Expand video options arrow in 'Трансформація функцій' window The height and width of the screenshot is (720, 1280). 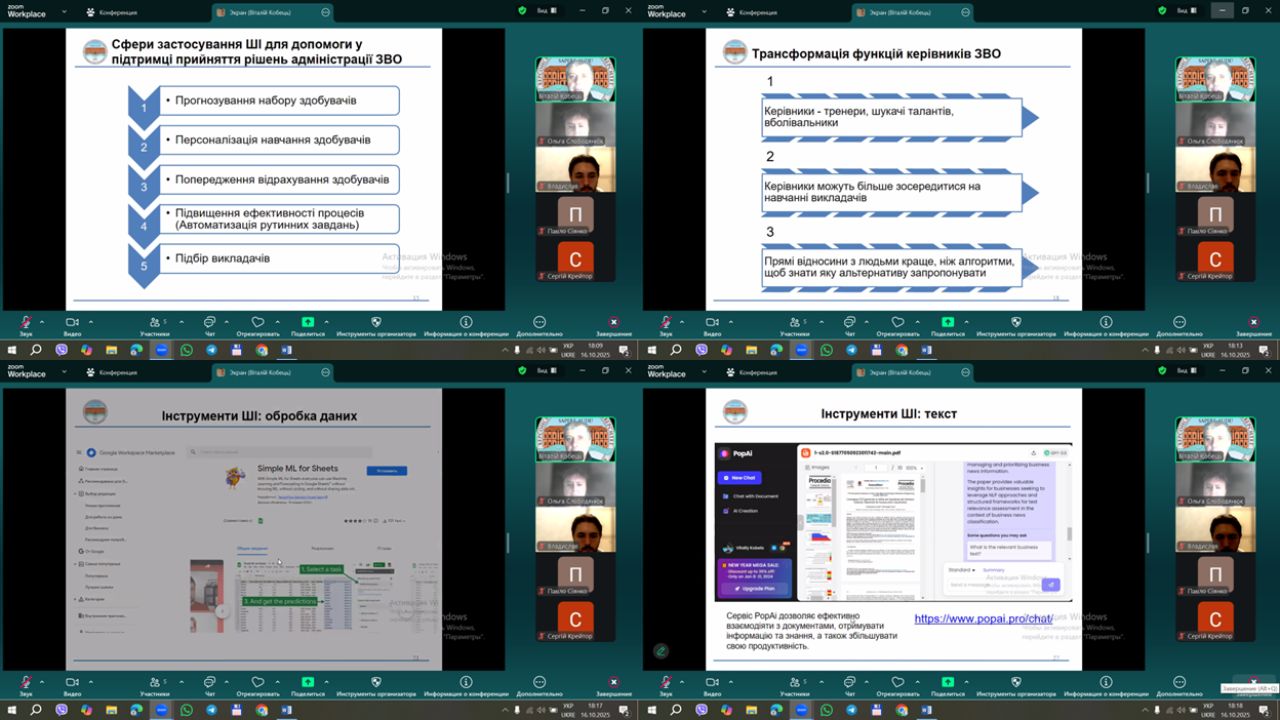click(x=731, y=322)
